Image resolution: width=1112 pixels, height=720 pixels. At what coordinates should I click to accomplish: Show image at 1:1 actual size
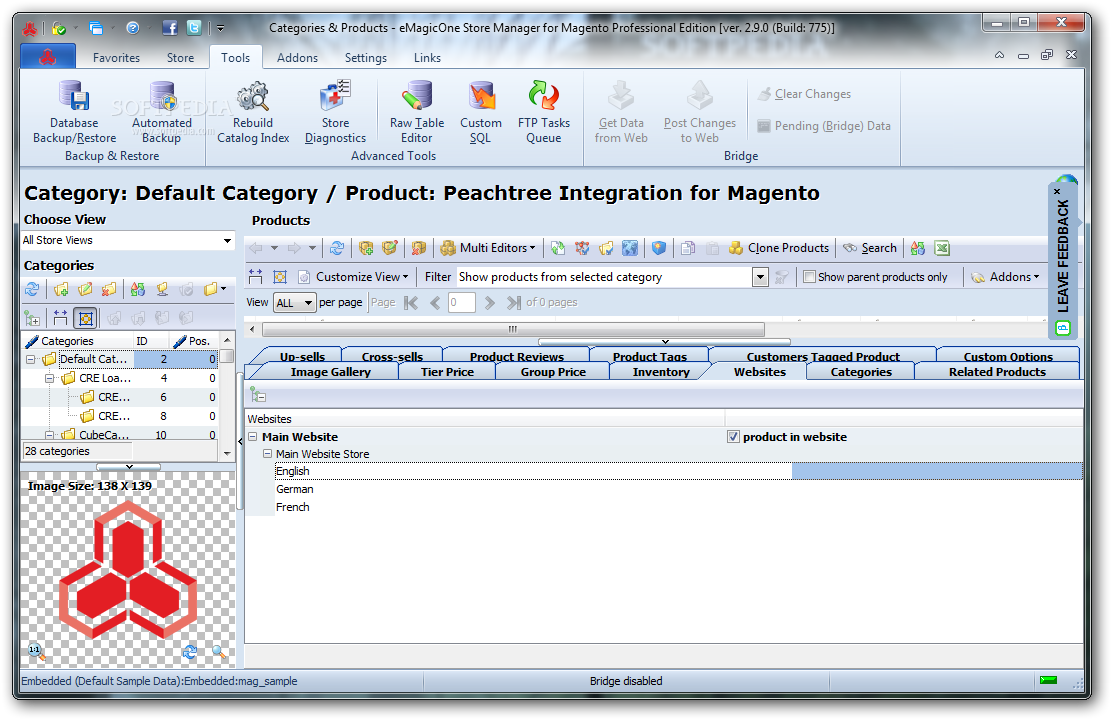pyautogui.click(x=35, y=650)
